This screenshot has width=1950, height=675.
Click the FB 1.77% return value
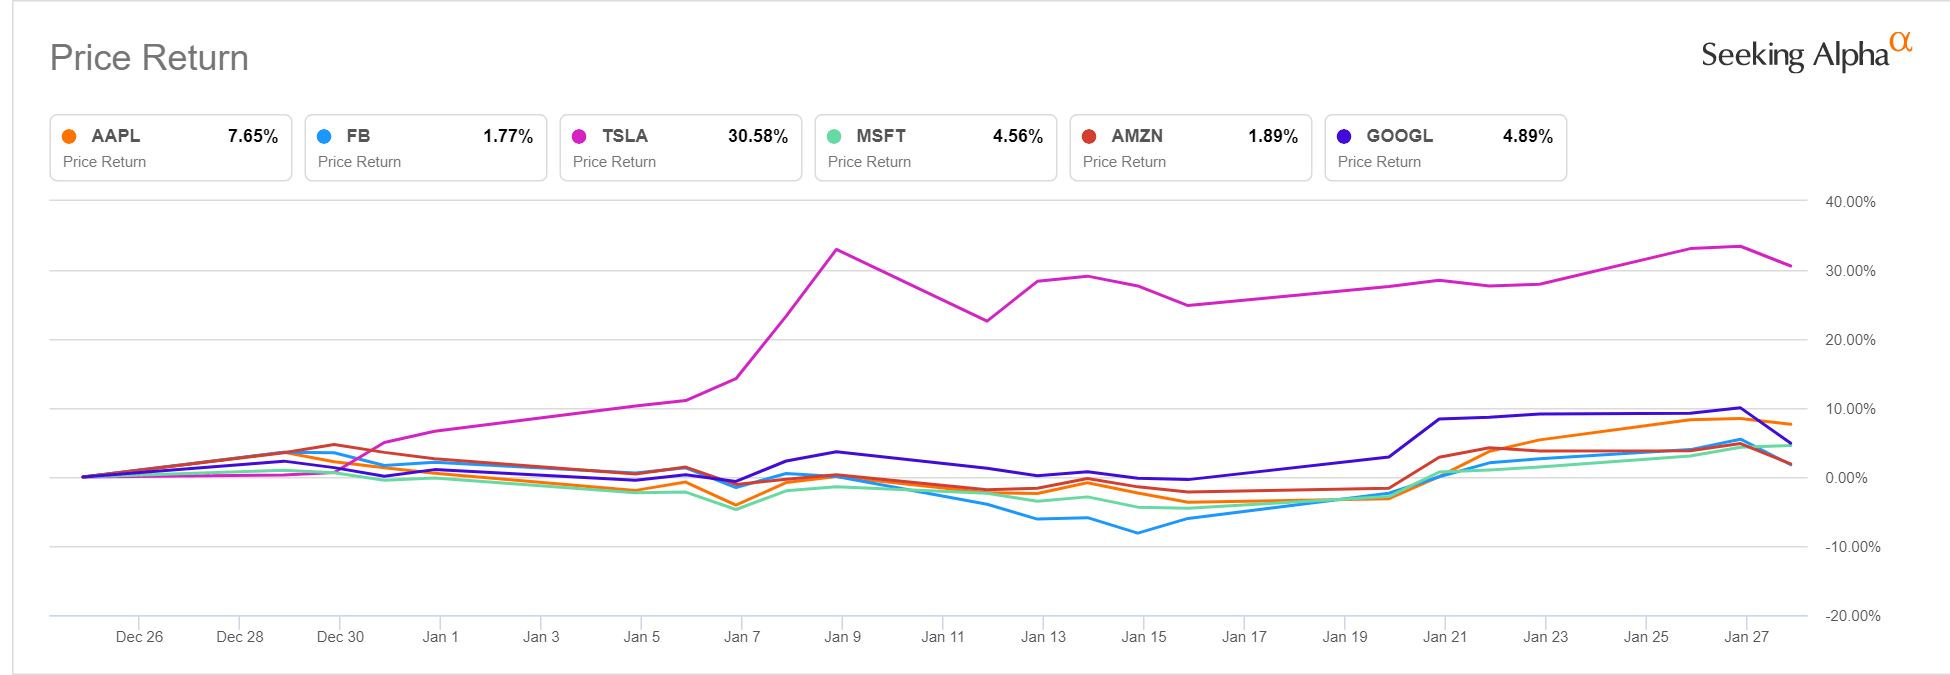[507, 136]
